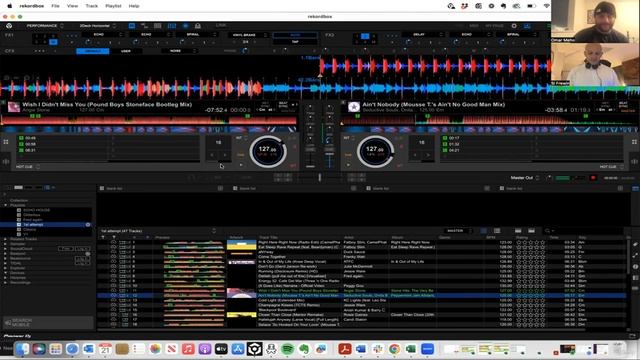Toggle the FX panel icon in toolbar
Viewport: 640px width, 360px height.
pos(132,26)
